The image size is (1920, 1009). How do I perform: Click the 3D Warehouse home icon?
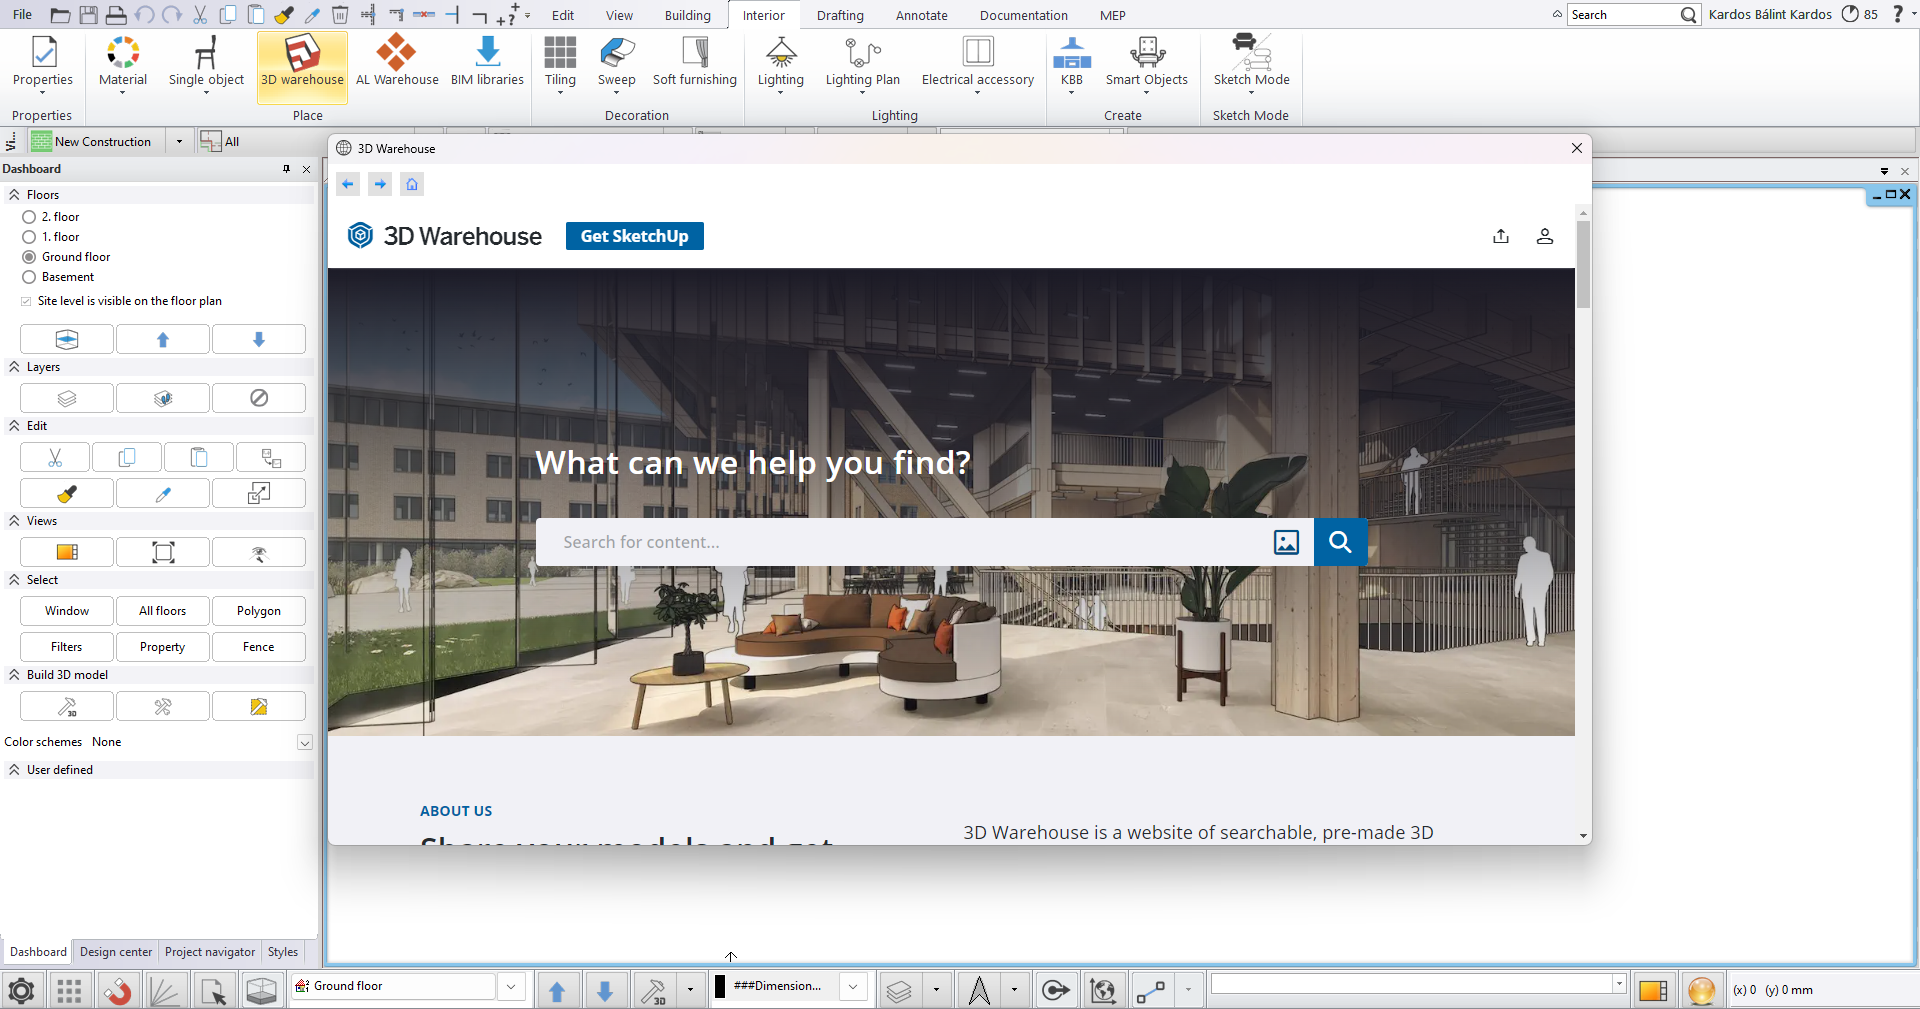pyautogui.click(x=412, y=184)
